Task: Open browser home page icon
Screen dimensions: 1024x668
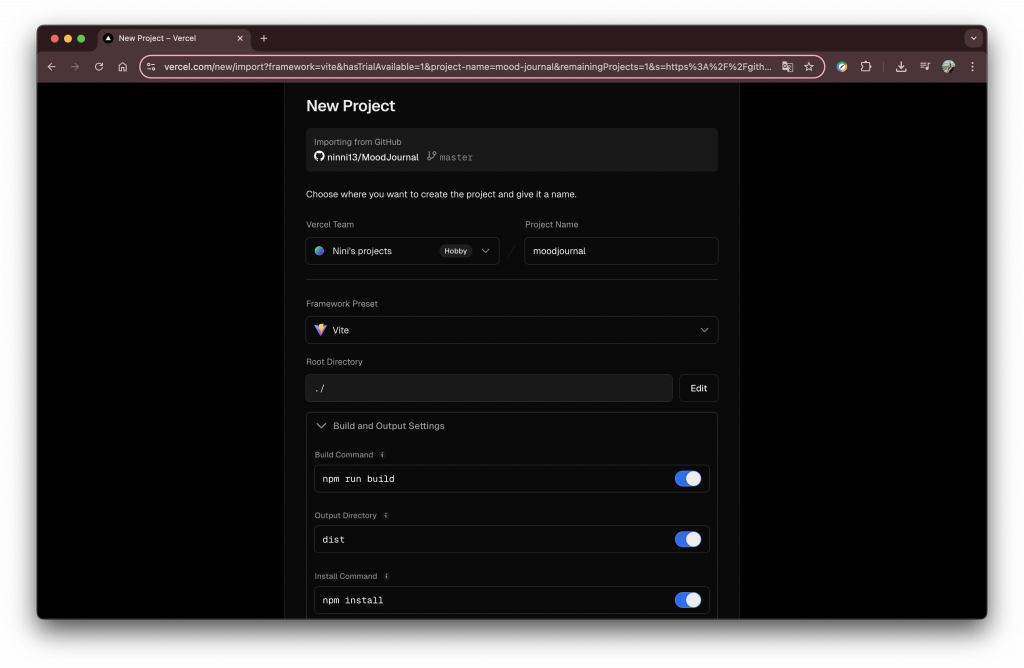Action: pos(122,67)
